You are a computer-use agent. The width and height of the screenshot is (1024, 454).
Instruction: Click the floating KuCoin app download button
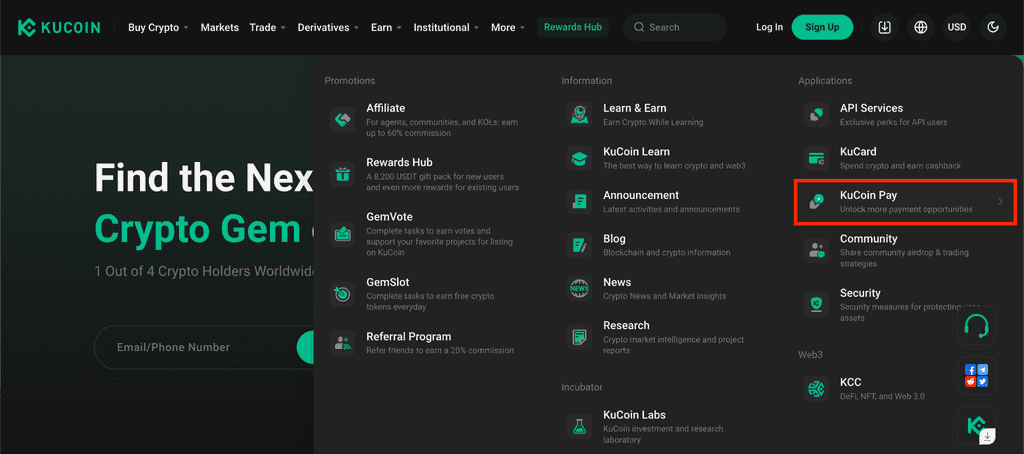(x=976, y=426)
